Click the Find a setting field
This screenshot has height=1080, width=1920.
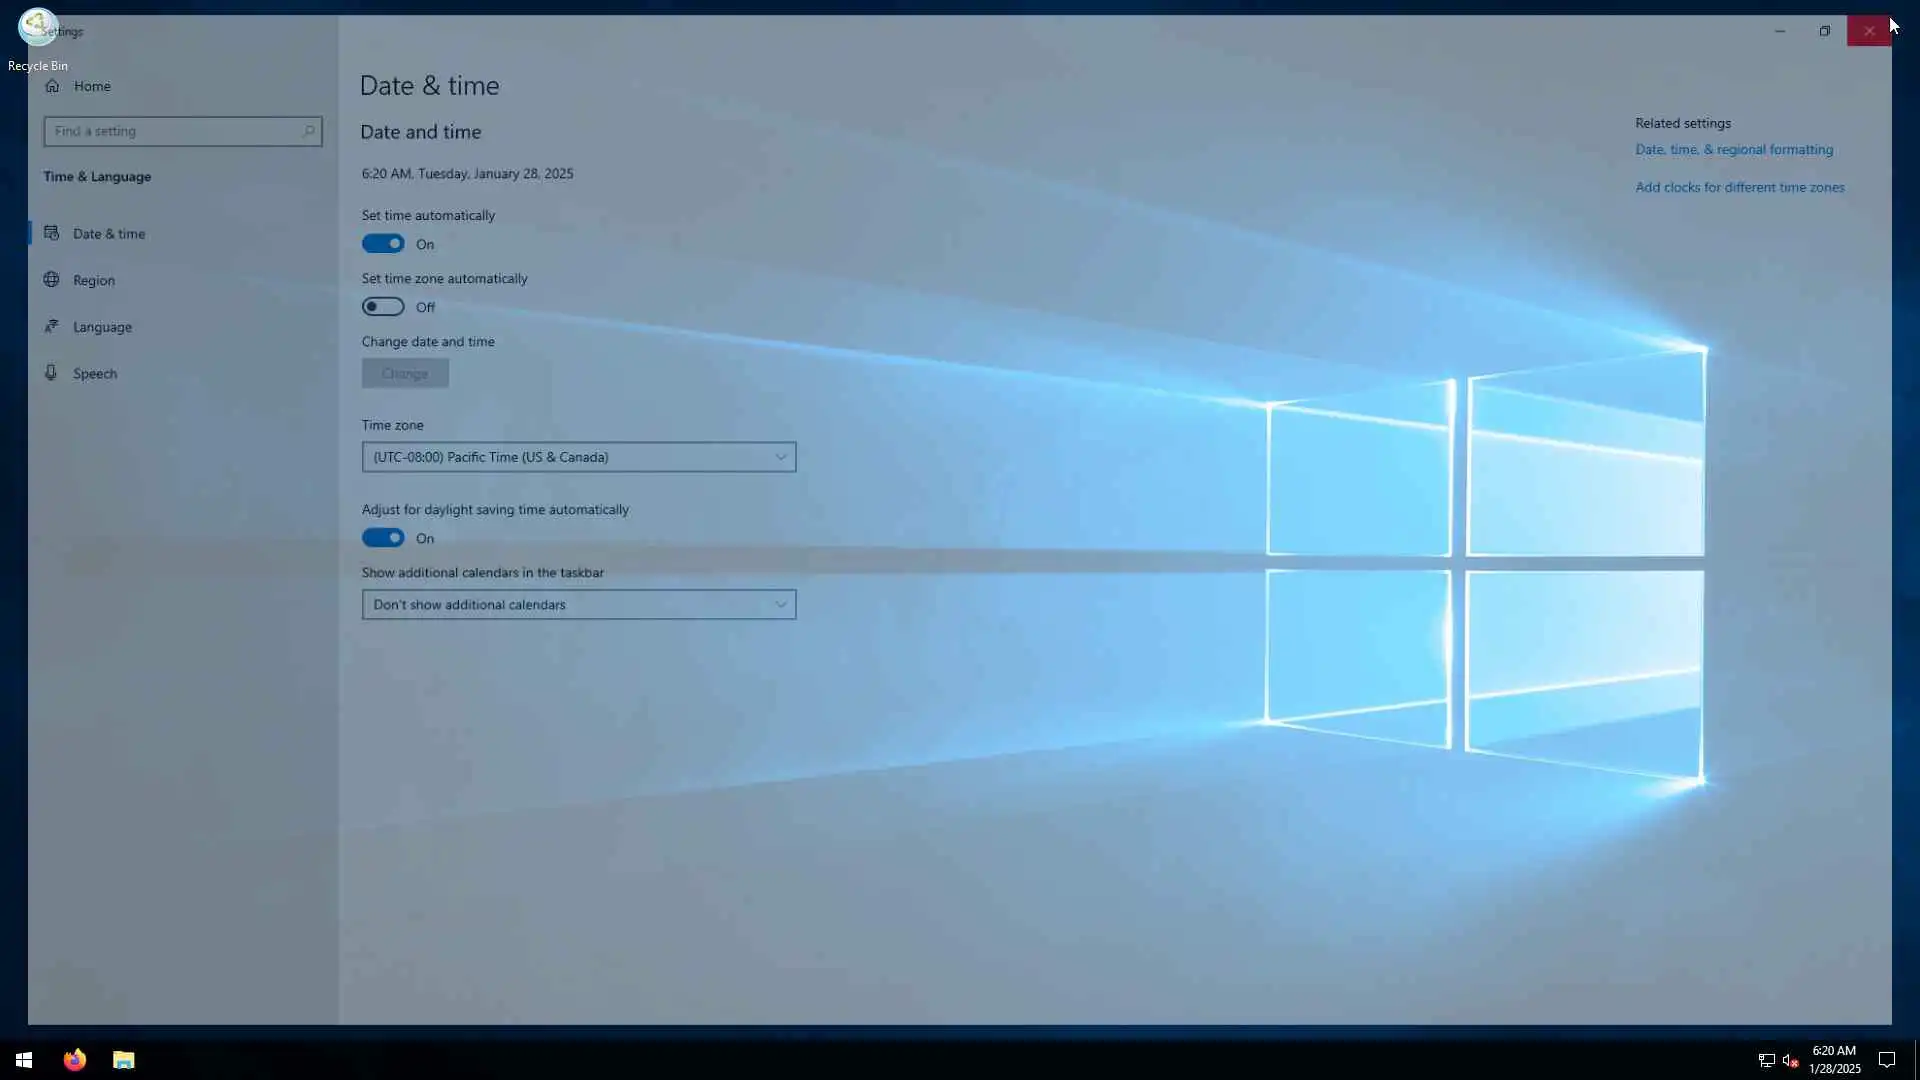coord(170,131)
